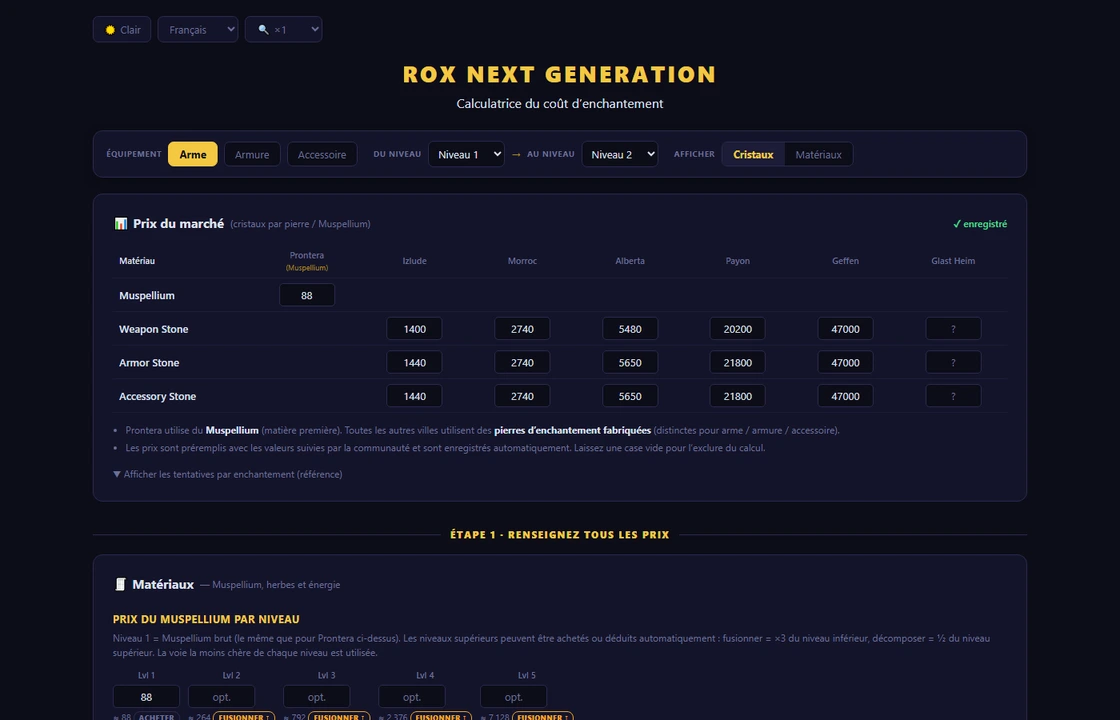
Task: Click the ROX NEXT GENERATION title
Action: click(x=559, y=74)
